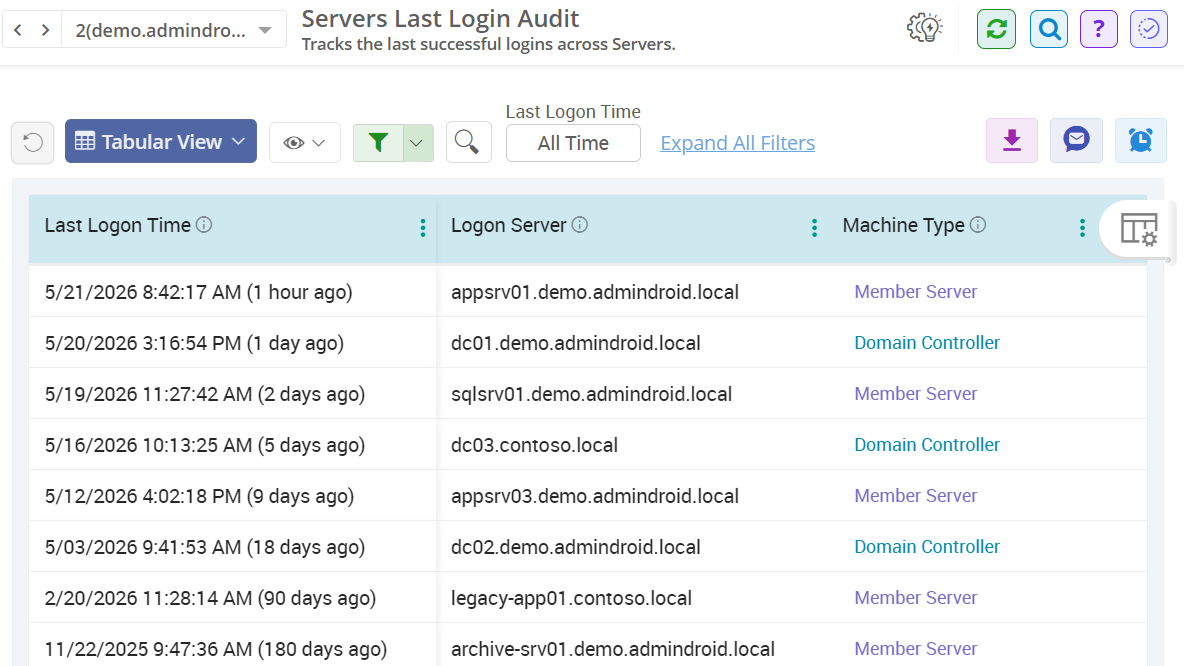This screenshot has width=1184, height=666.
Task: Go to previous report with back arrow
Action: [18, 30]
